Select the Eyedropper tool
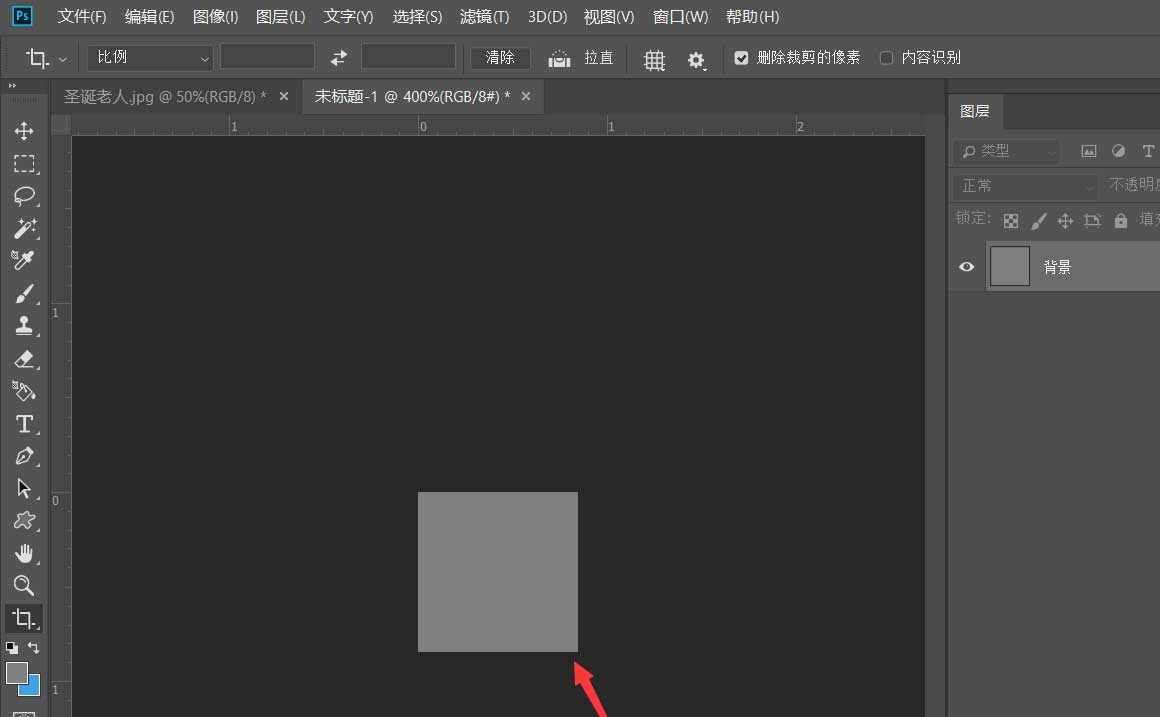The image size is (1160, 717). click(24, 260)
